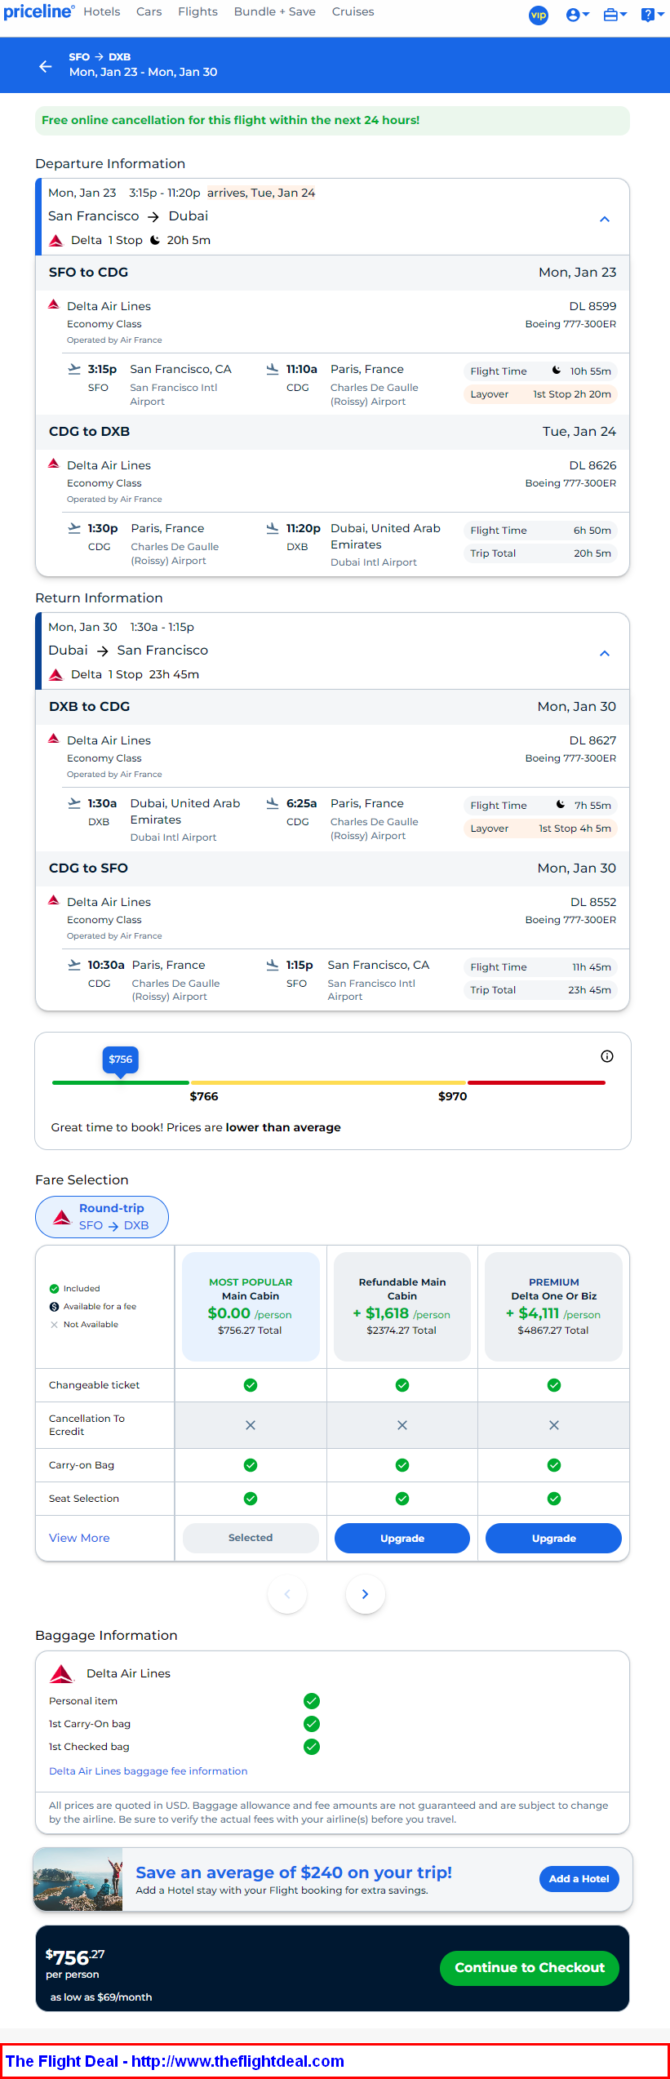Show previous fare options with left arrow
670x2079 pixels.
(x=287, y=1594)
